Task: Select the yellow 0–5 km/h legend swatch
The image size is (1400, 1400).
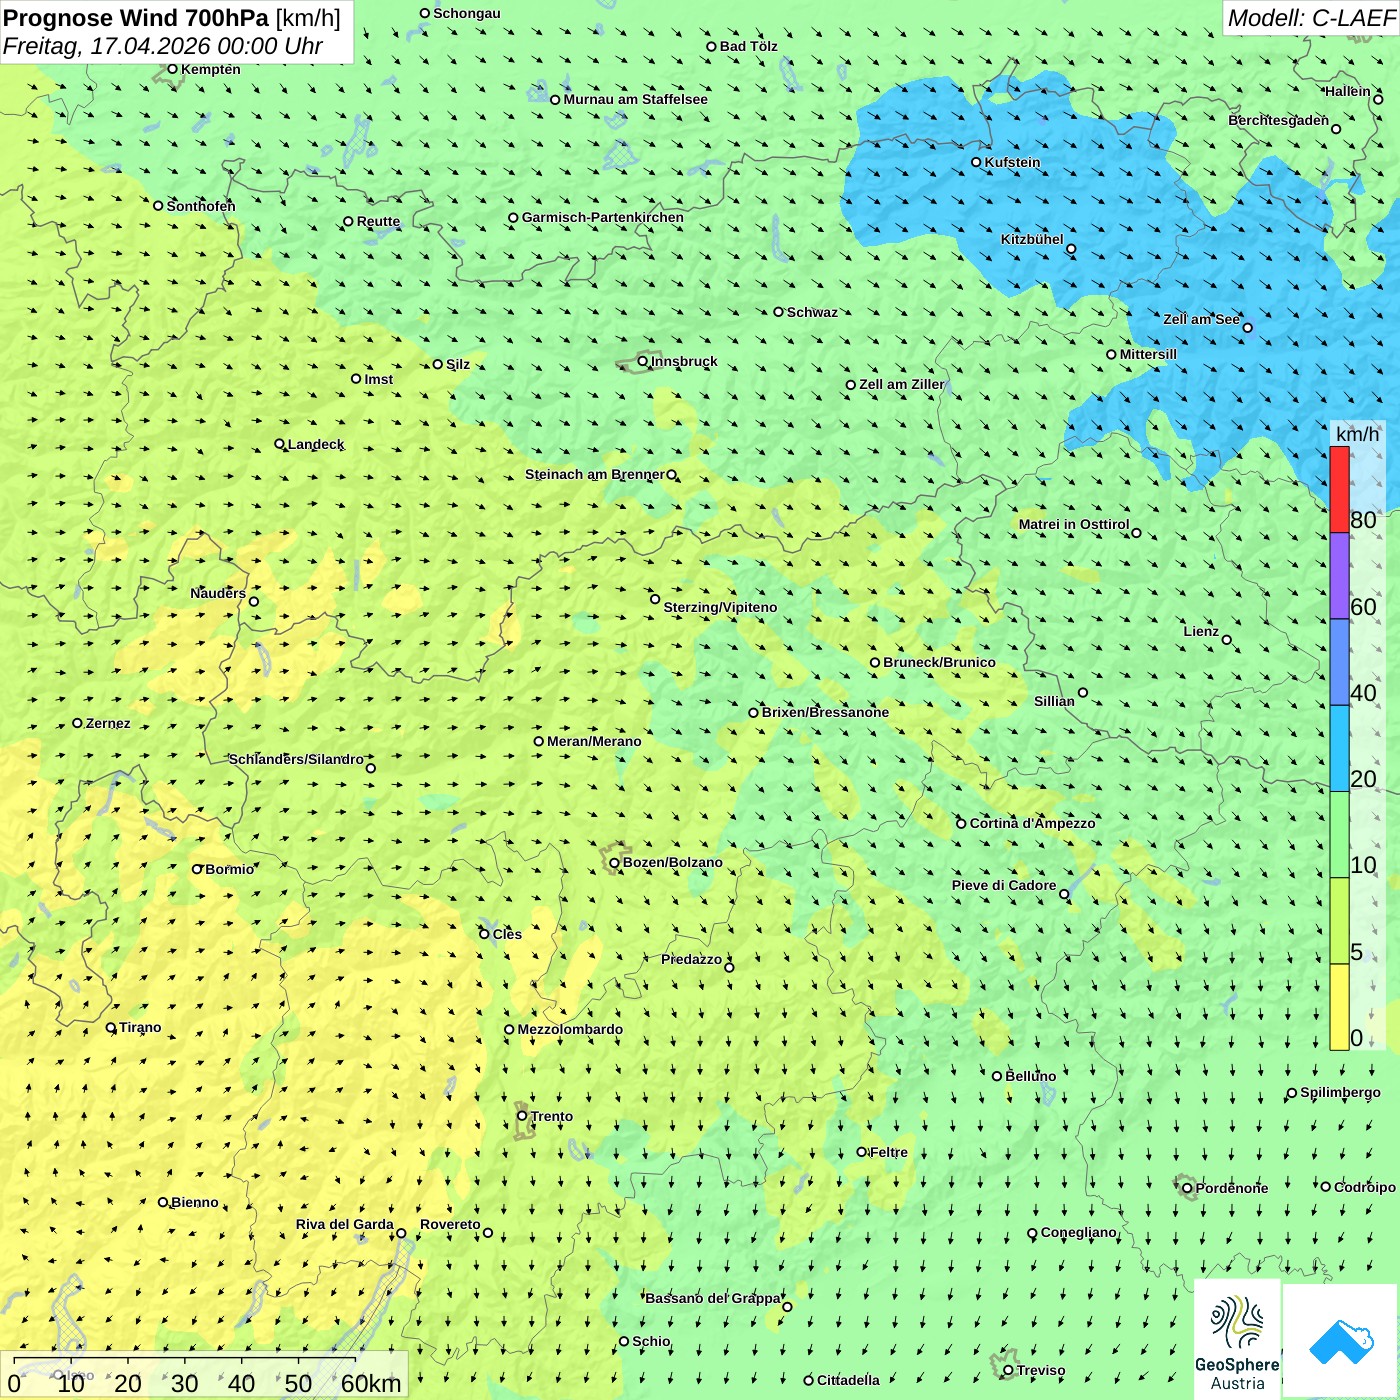Action: [x=1339, y=1007]
